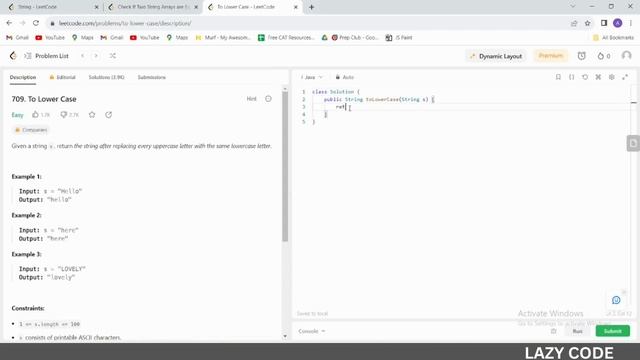This screenshot has height=360, width=640.
Task: Bookmark this page star icon
Action: [588, 23]
